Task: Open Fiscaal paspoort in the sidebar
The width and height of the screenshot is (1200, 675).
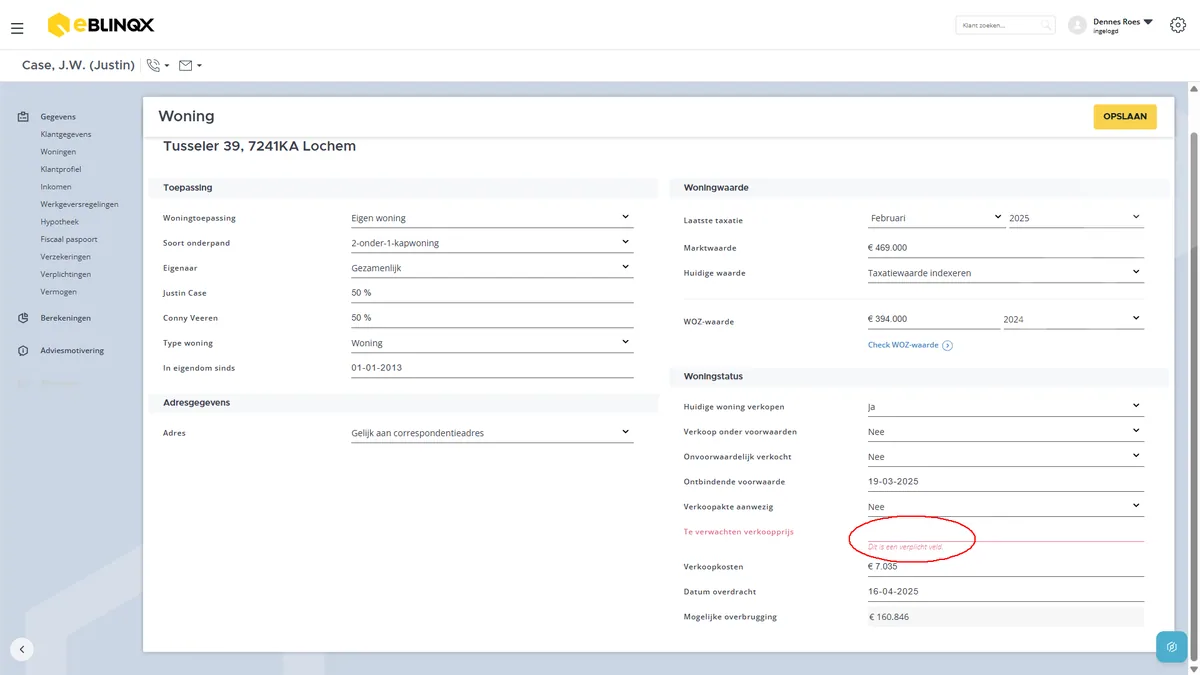Action: click(69, 240)
